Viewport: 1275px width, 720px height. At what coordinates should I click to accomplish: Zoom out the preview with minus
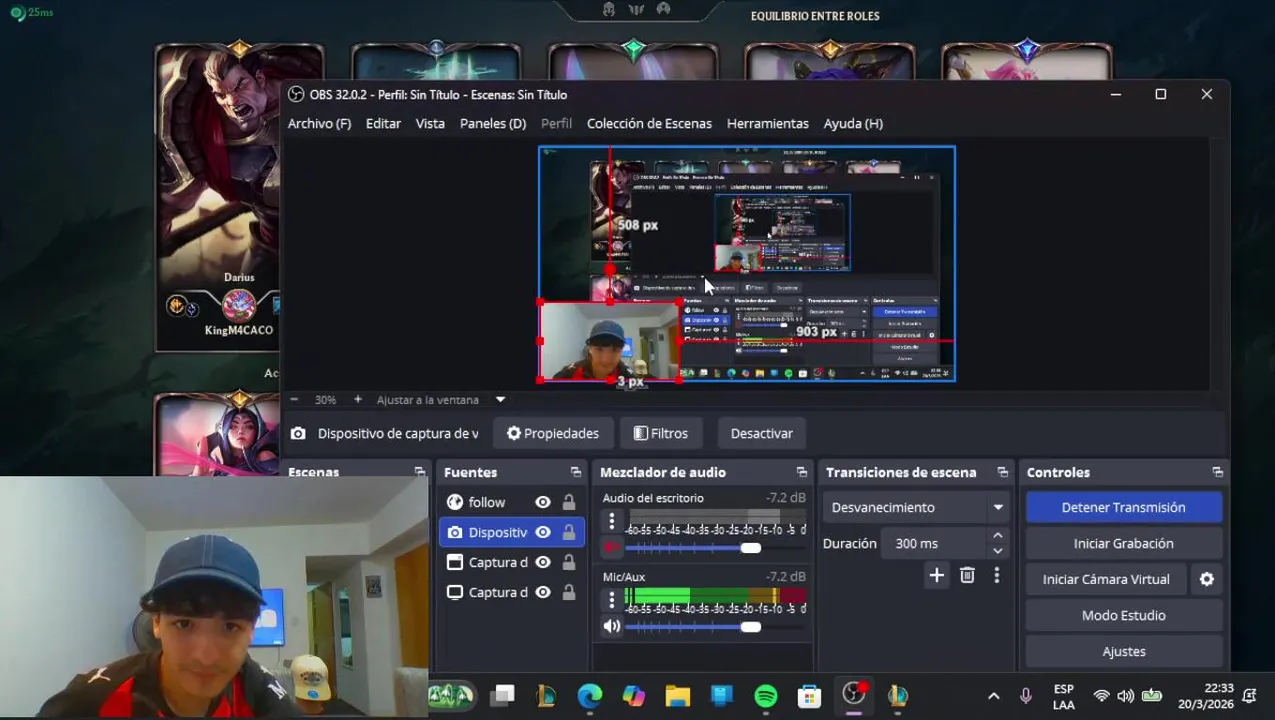pos(294,399)
